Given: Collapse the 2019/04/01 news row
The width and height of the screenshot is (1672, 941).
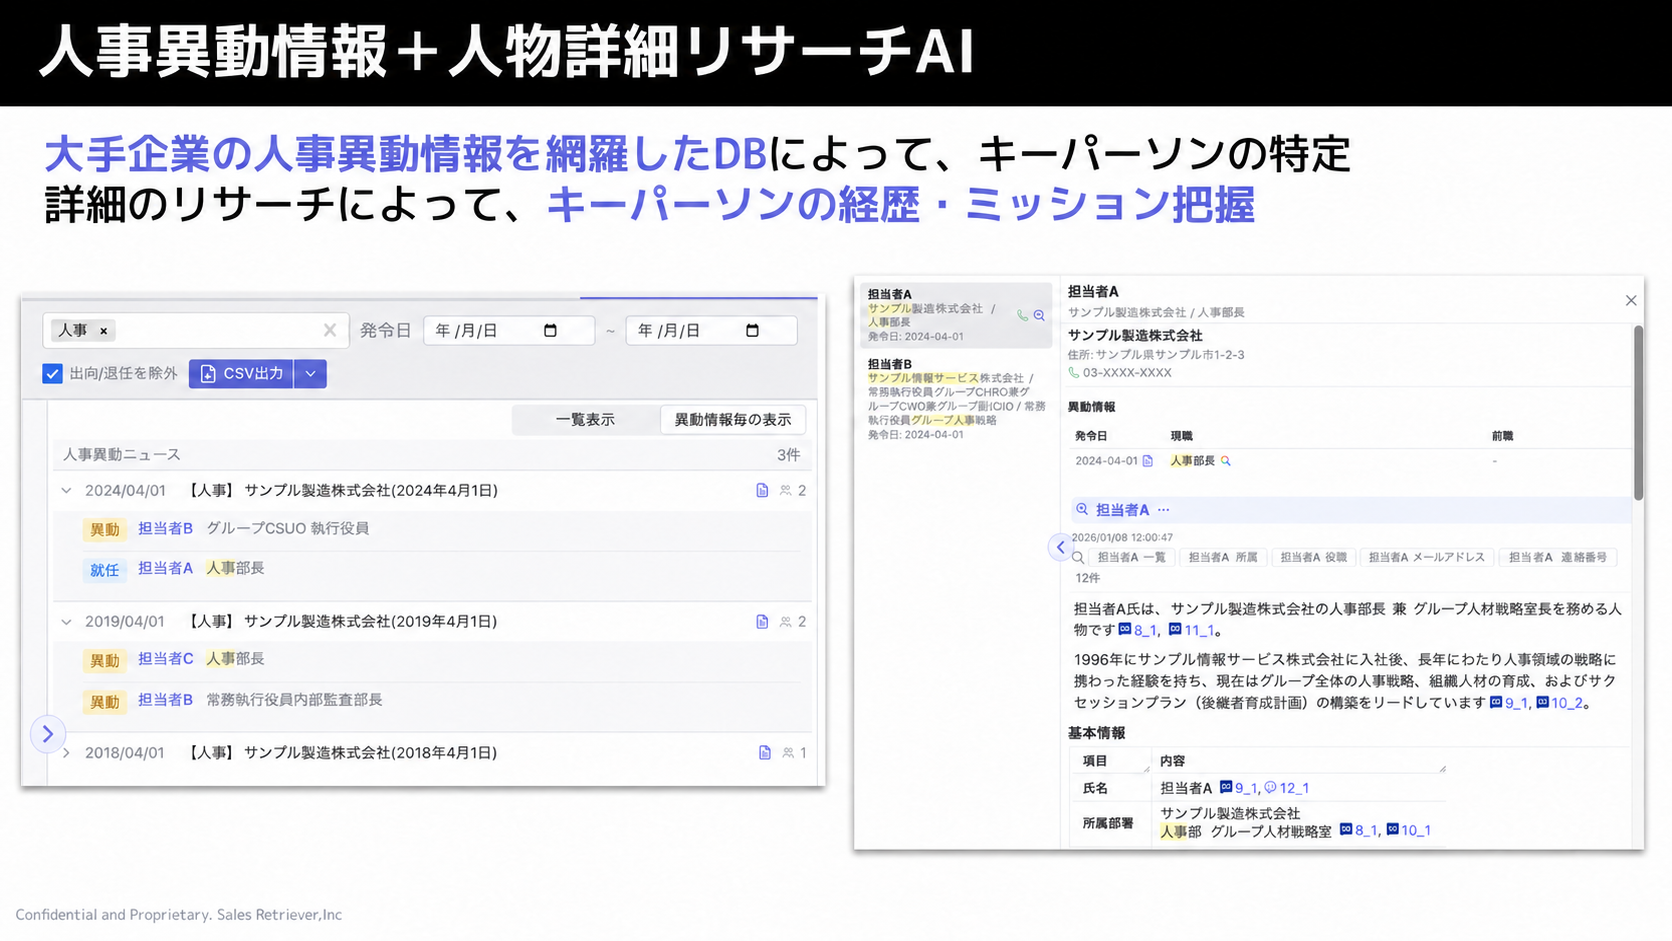Looking at the screenshot, I should (66, 622).
